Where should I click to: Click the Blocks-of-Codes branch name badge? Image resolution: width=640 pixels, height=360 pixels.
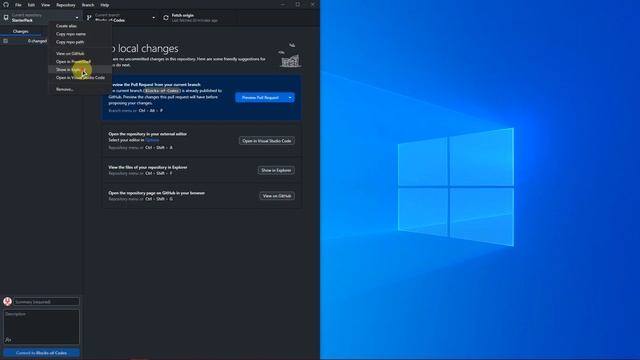coord(162,91)
